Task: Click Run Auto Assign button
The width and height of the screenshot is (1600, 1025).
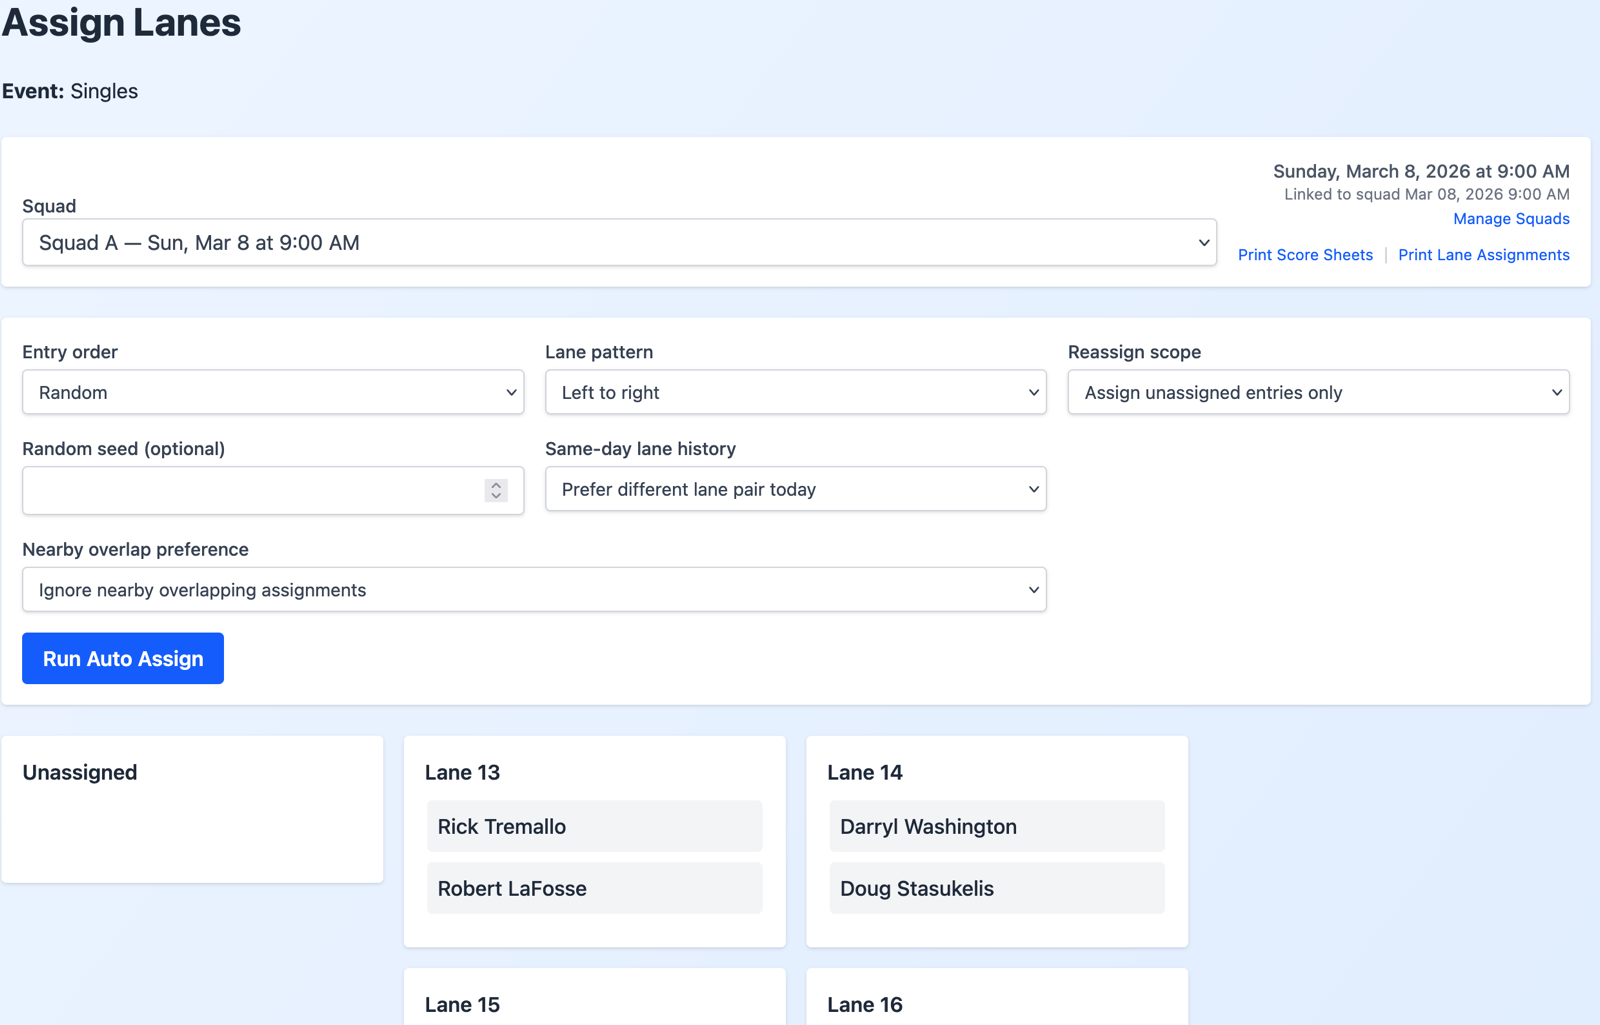Action: coord(123,658)
